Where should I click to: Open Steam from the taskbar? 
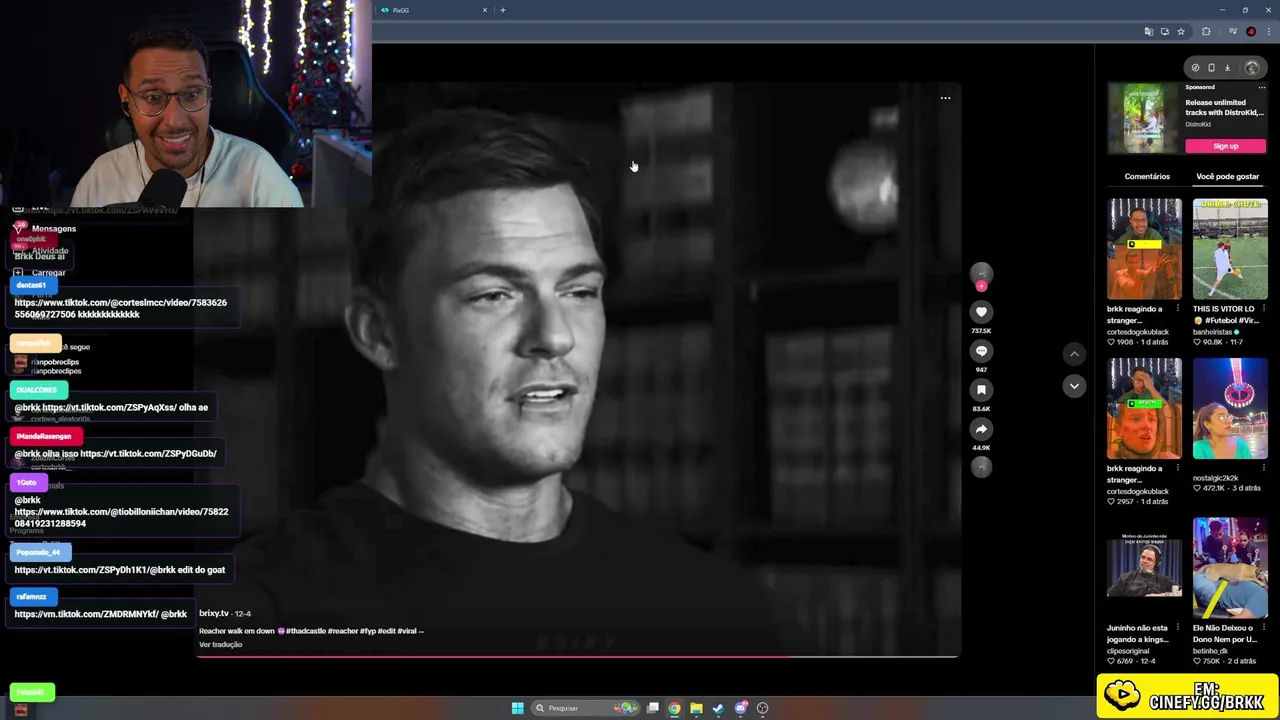point(719,708)
